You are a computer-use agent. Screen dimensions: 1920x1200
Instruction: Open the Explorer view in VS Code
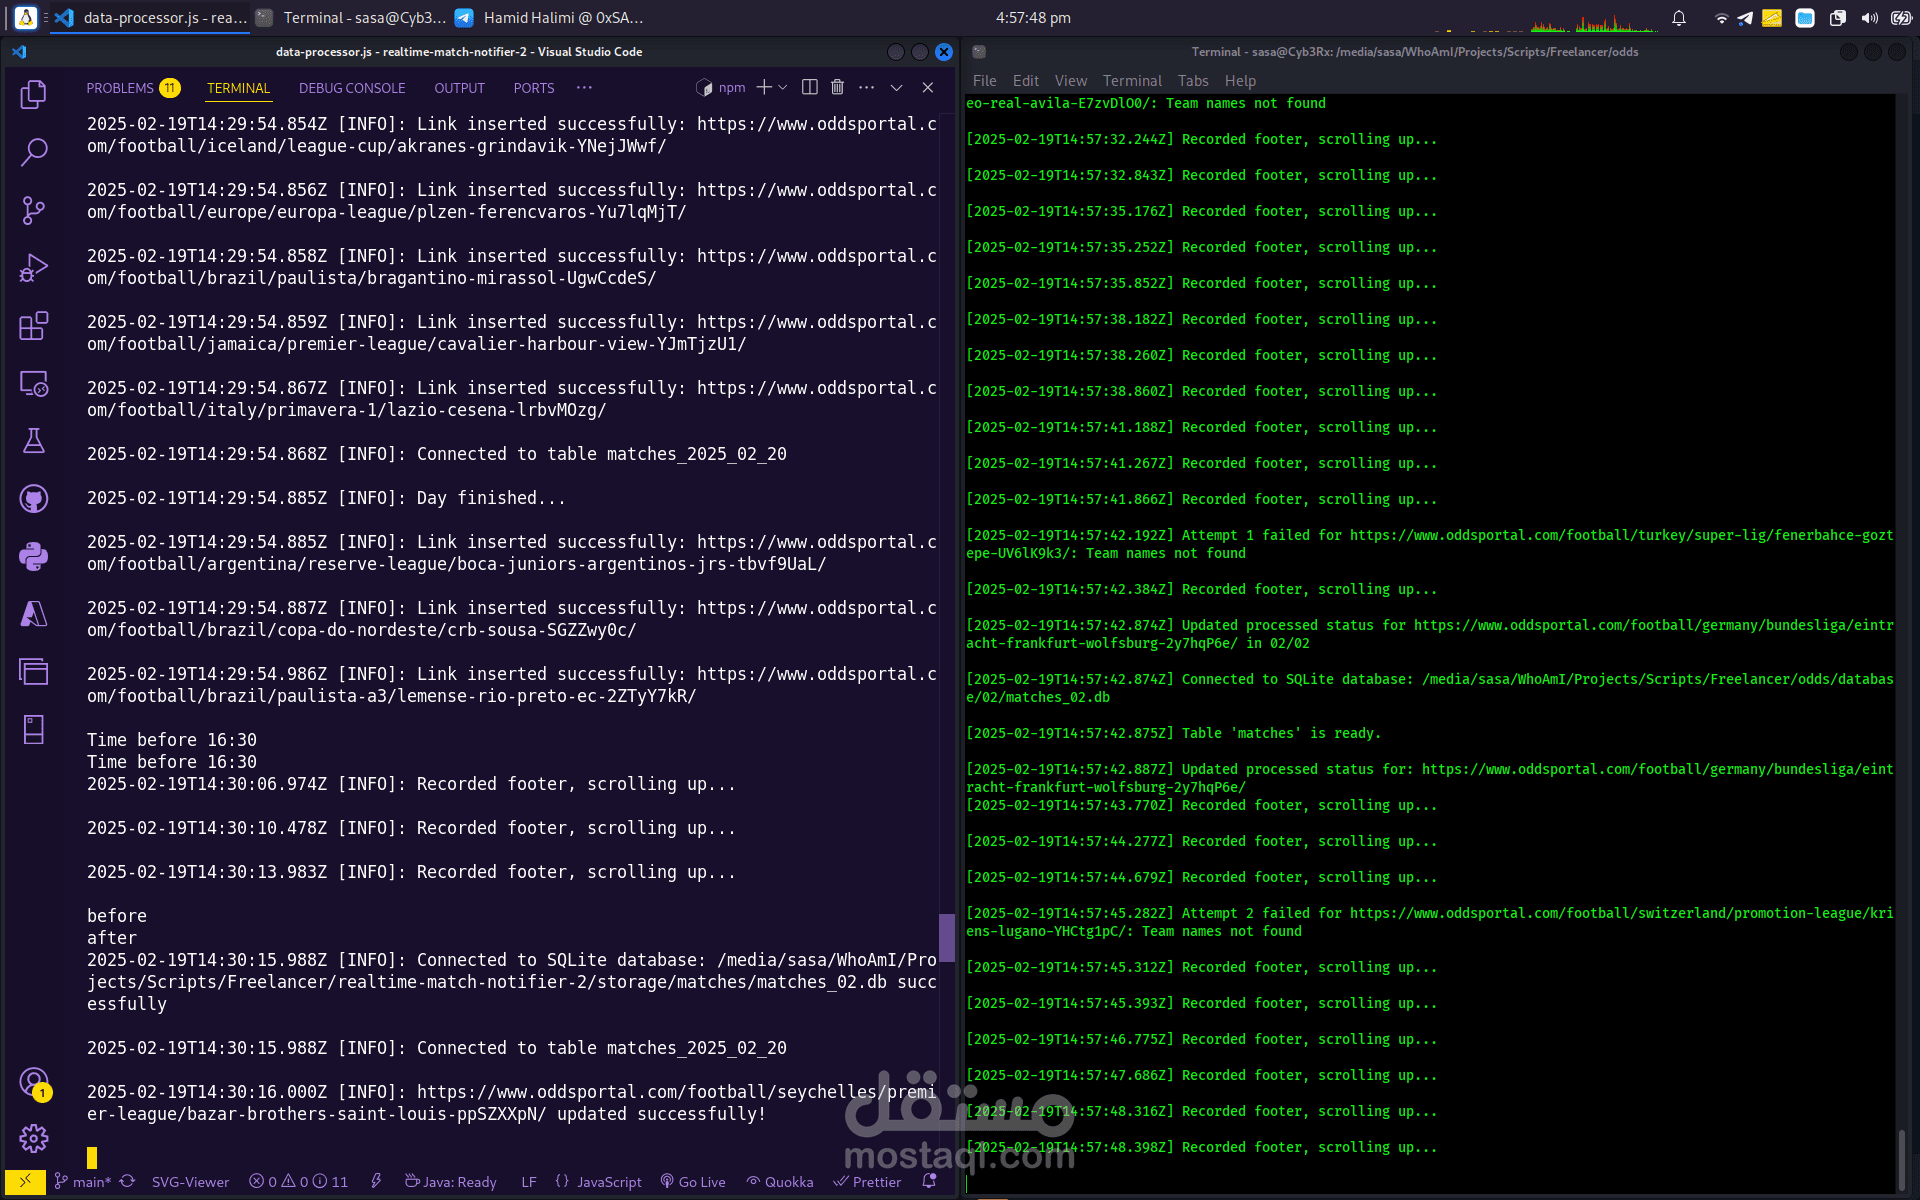(34, 94)
